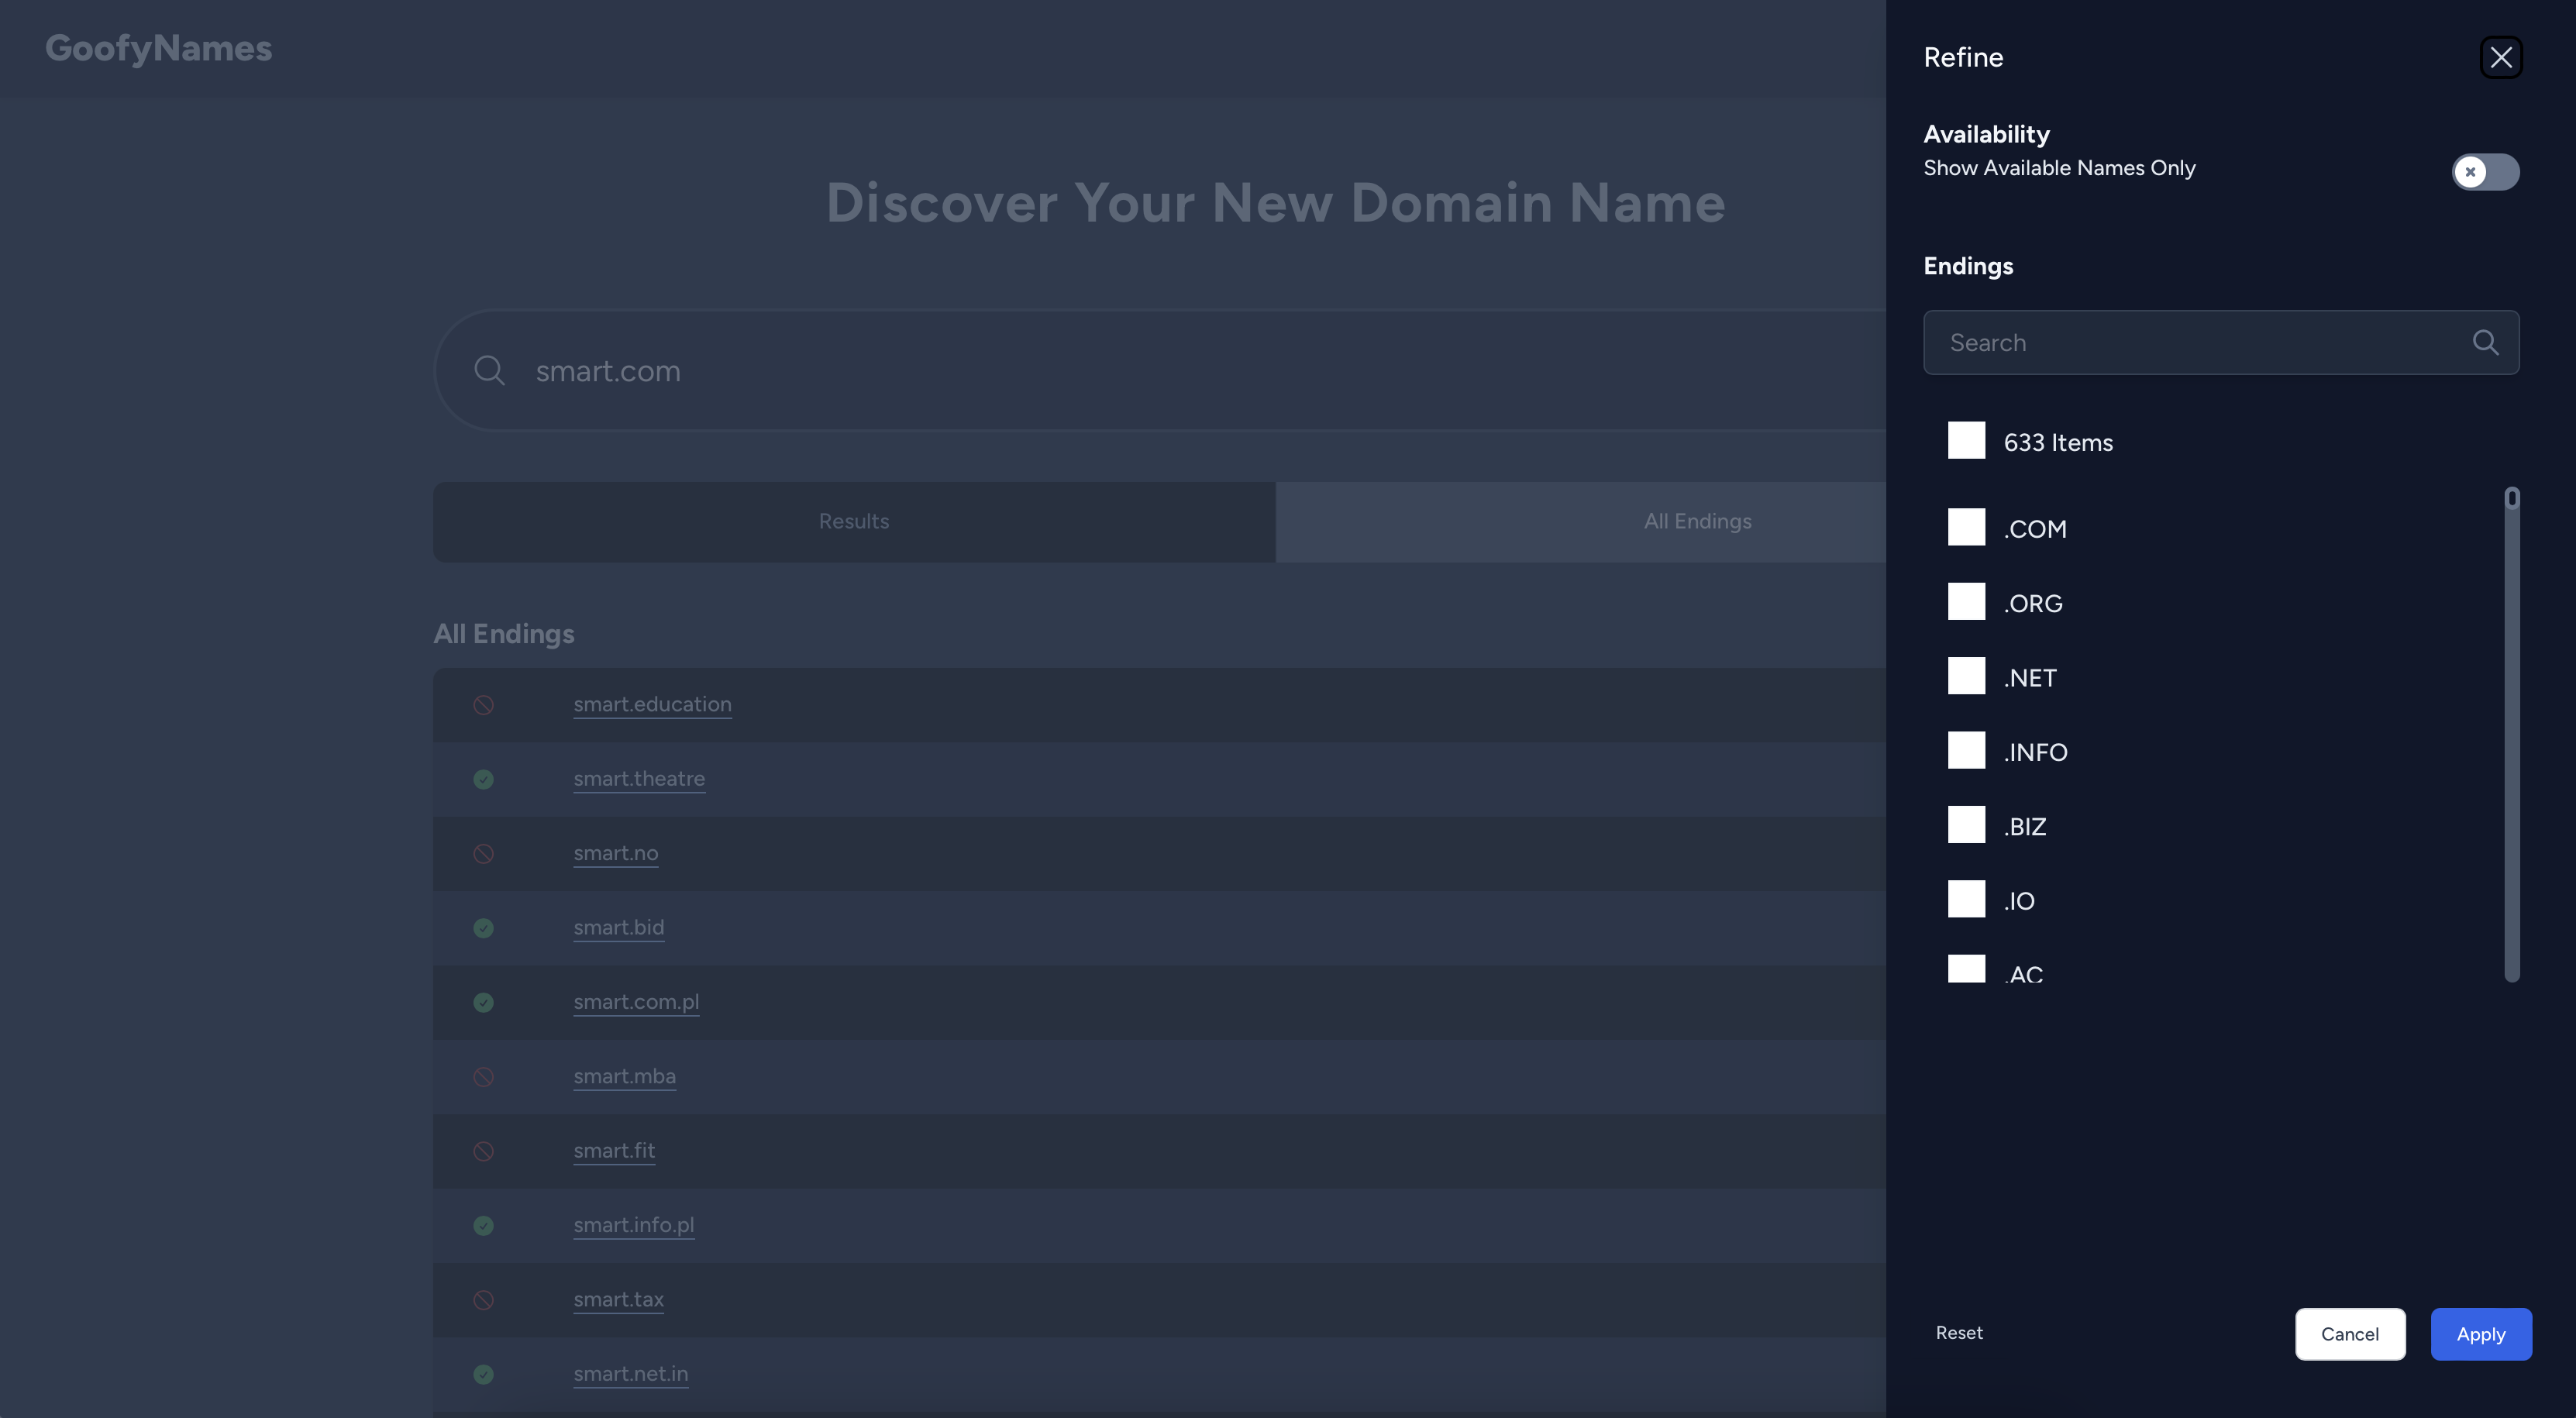The image size is (2576, 1418).
Task: Open the smart.info.pl link
Action: click(x=633, y=1225)
